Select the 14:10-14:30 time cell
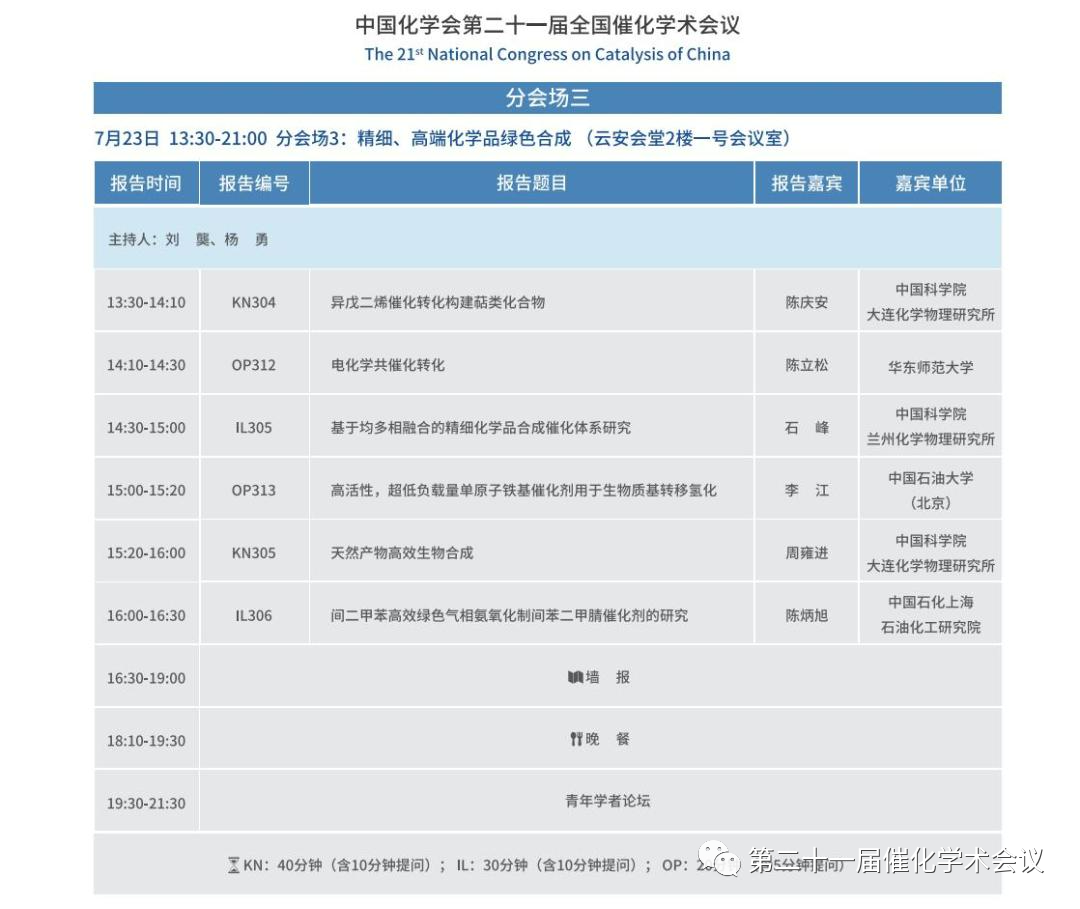This screenshot has width=1080, height=909. 146,365
